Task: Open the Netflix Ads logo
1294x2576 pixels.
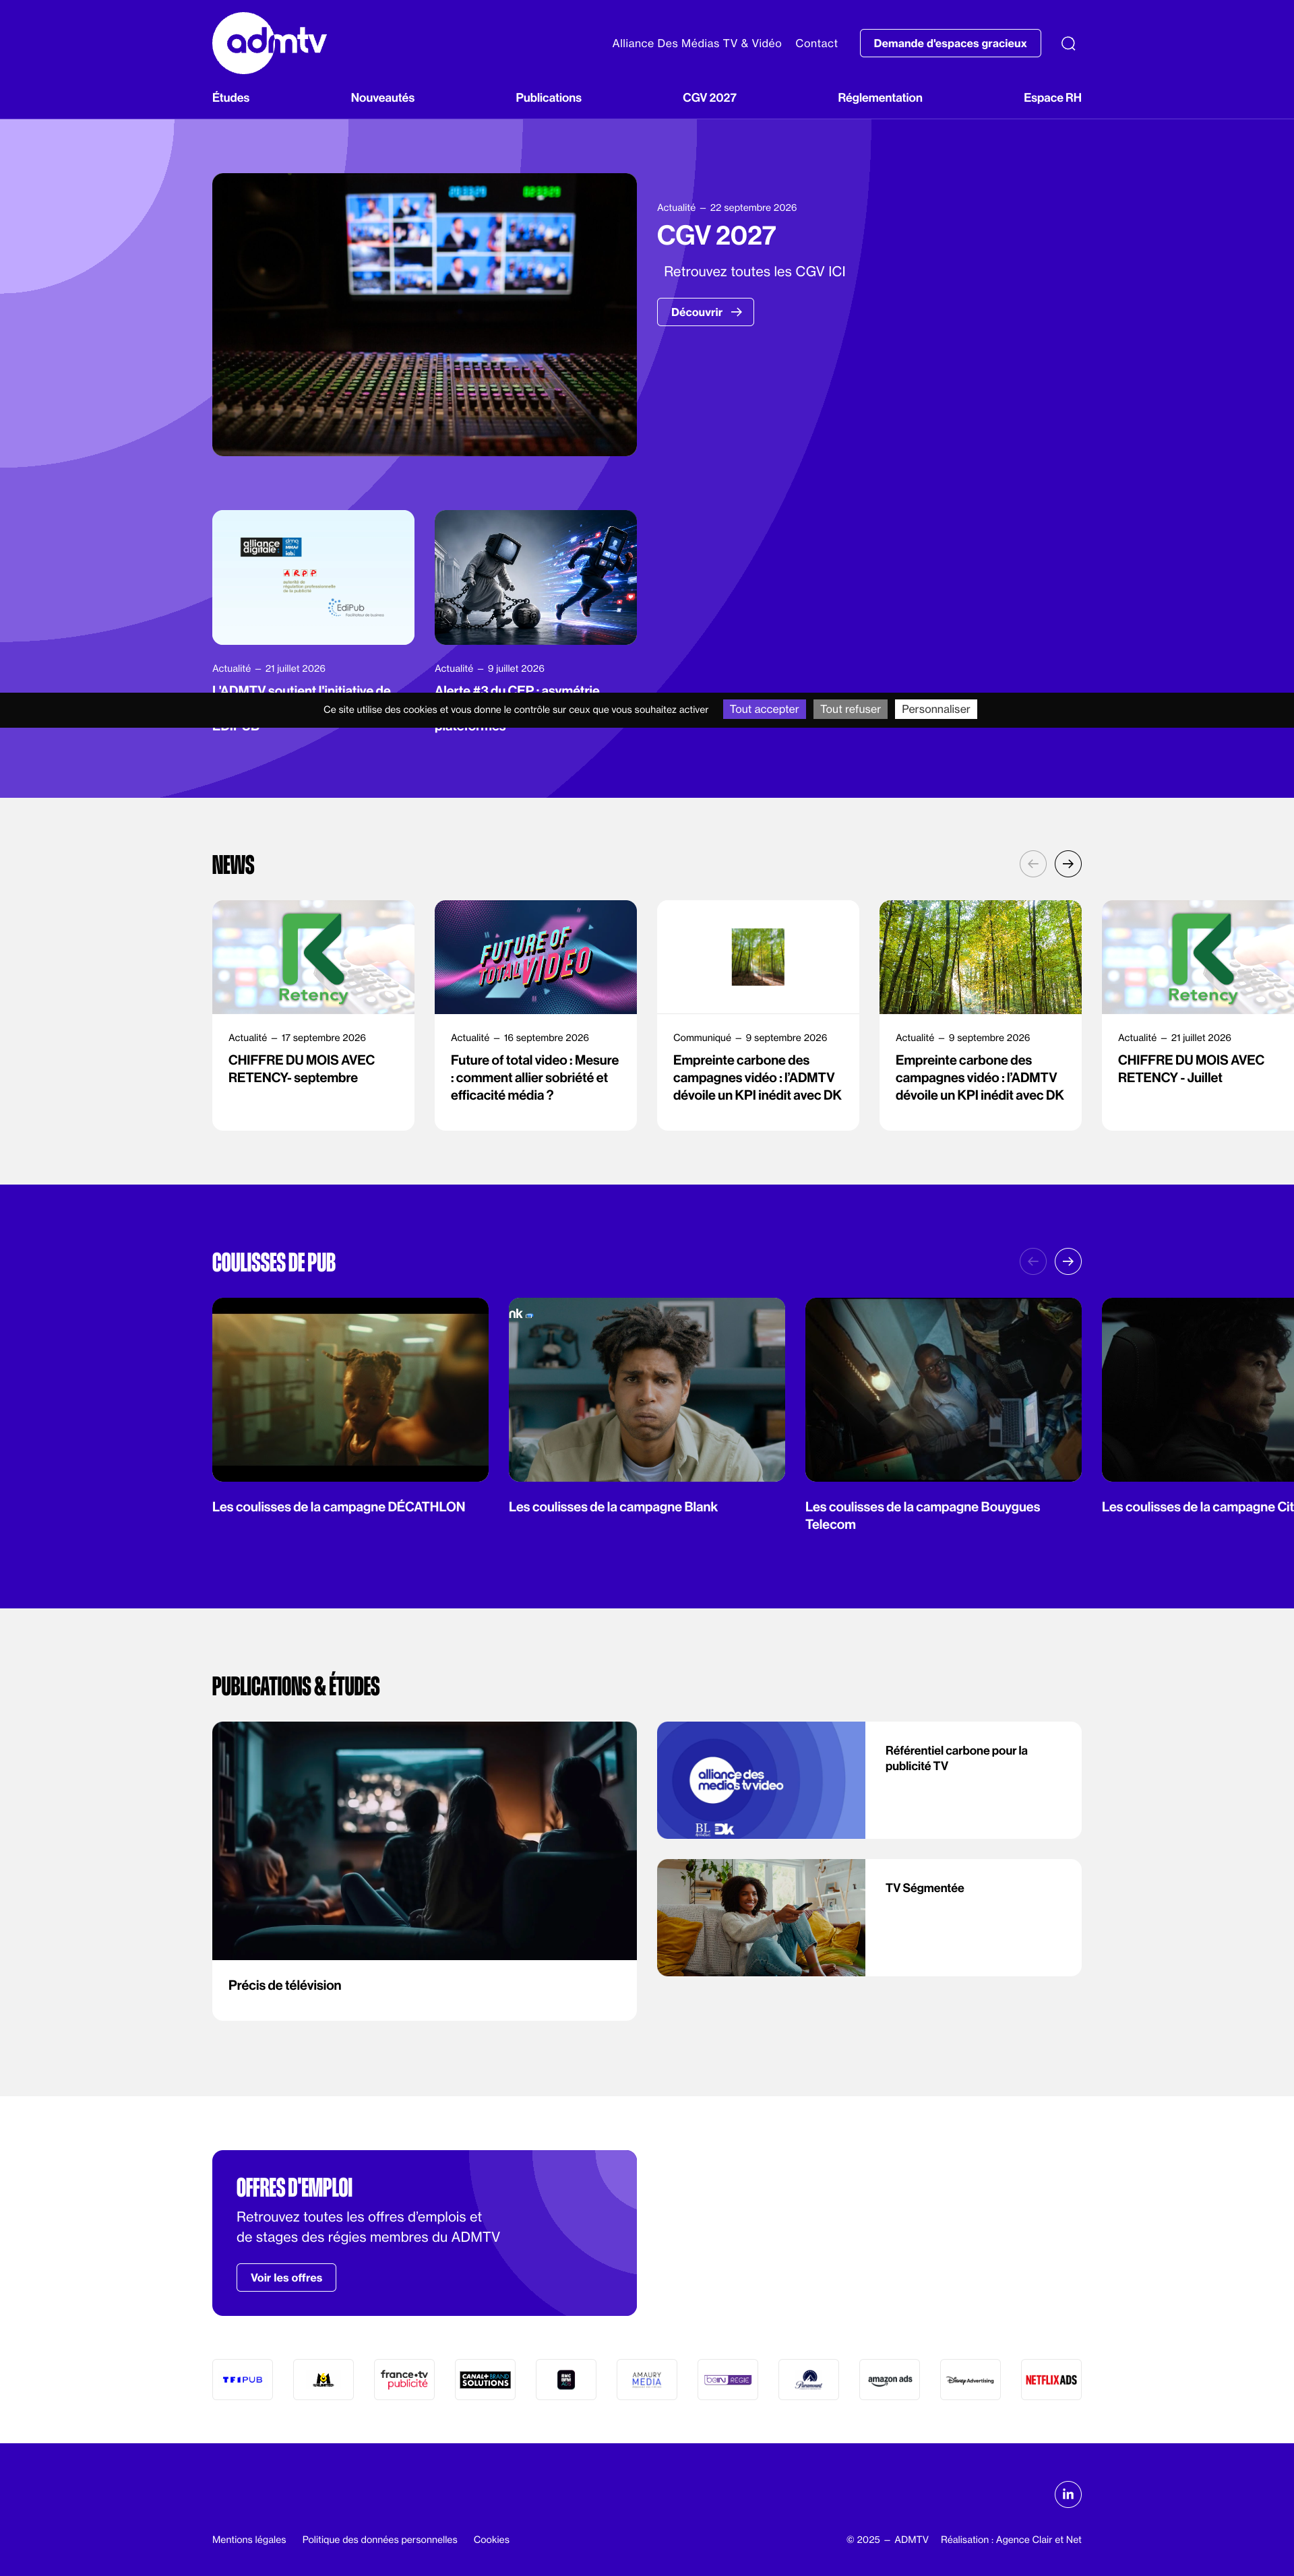Action: [1051, 2380]
